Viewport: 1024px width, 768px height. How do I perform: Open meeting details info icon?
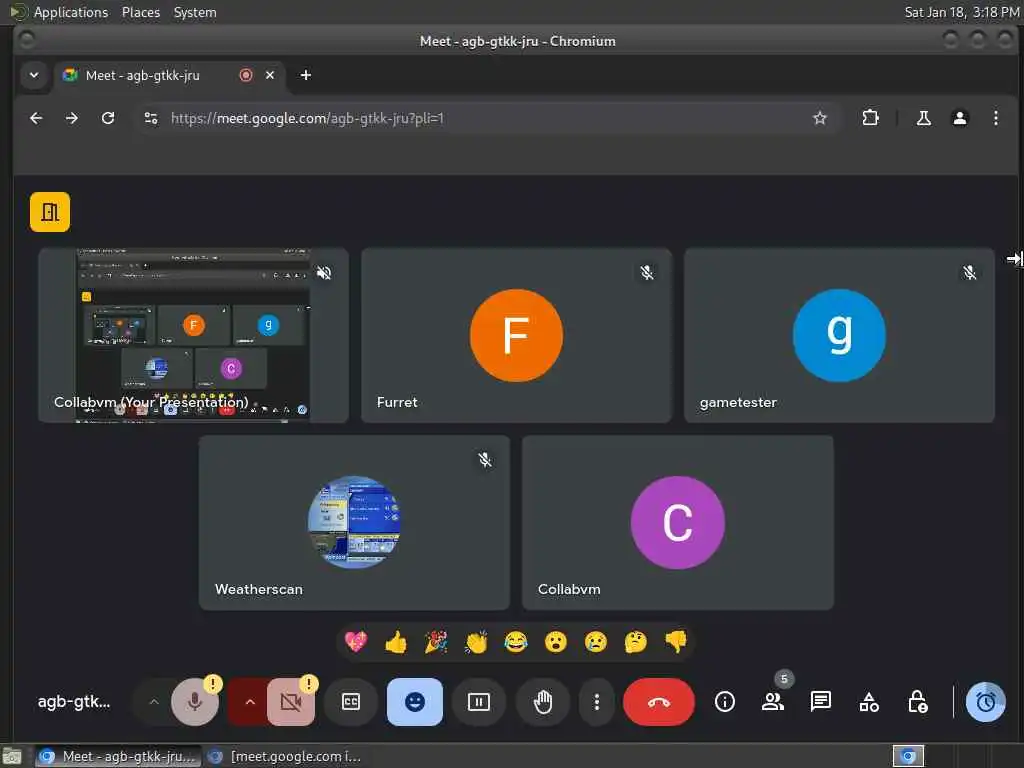pyautogui.click(x=724, y=702)
